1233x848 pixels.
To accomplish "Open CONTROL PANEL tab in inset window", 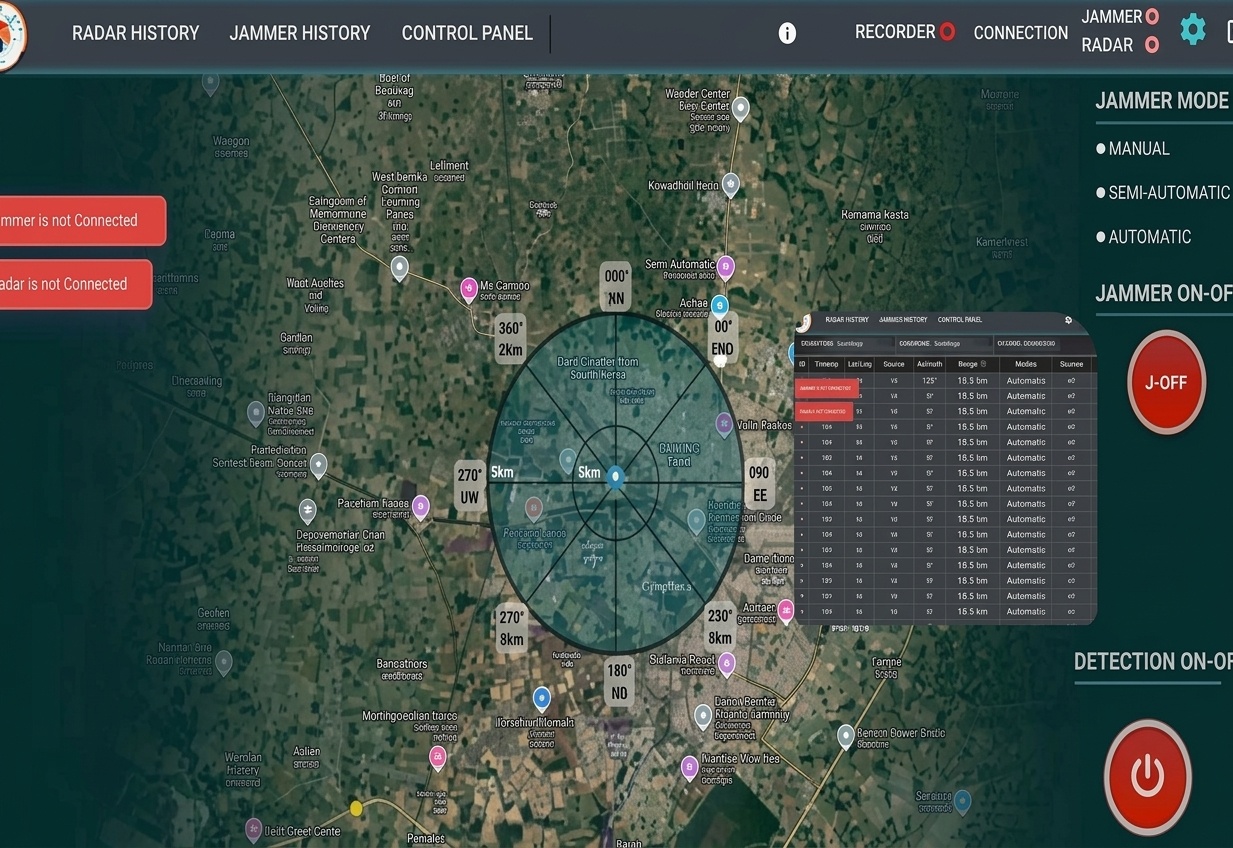I will tap(960, 320).
